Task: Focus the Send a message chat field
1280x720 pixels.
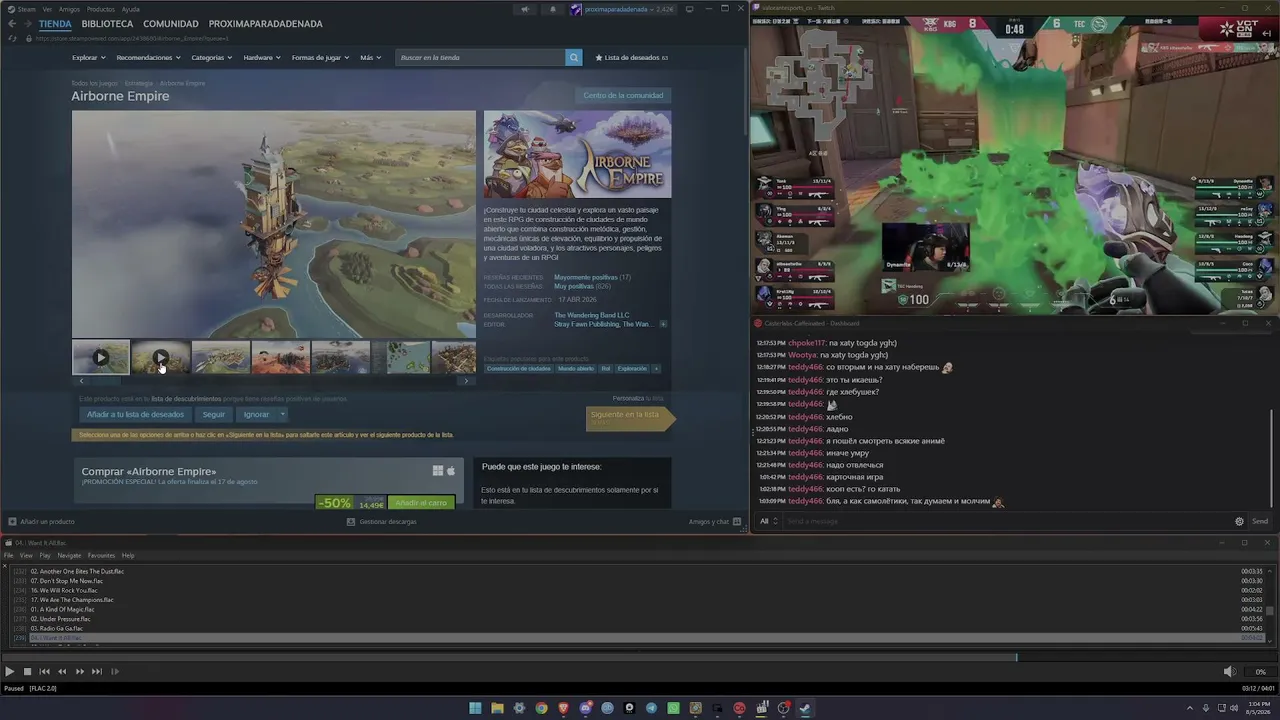Action: [x=1005, y=521]
